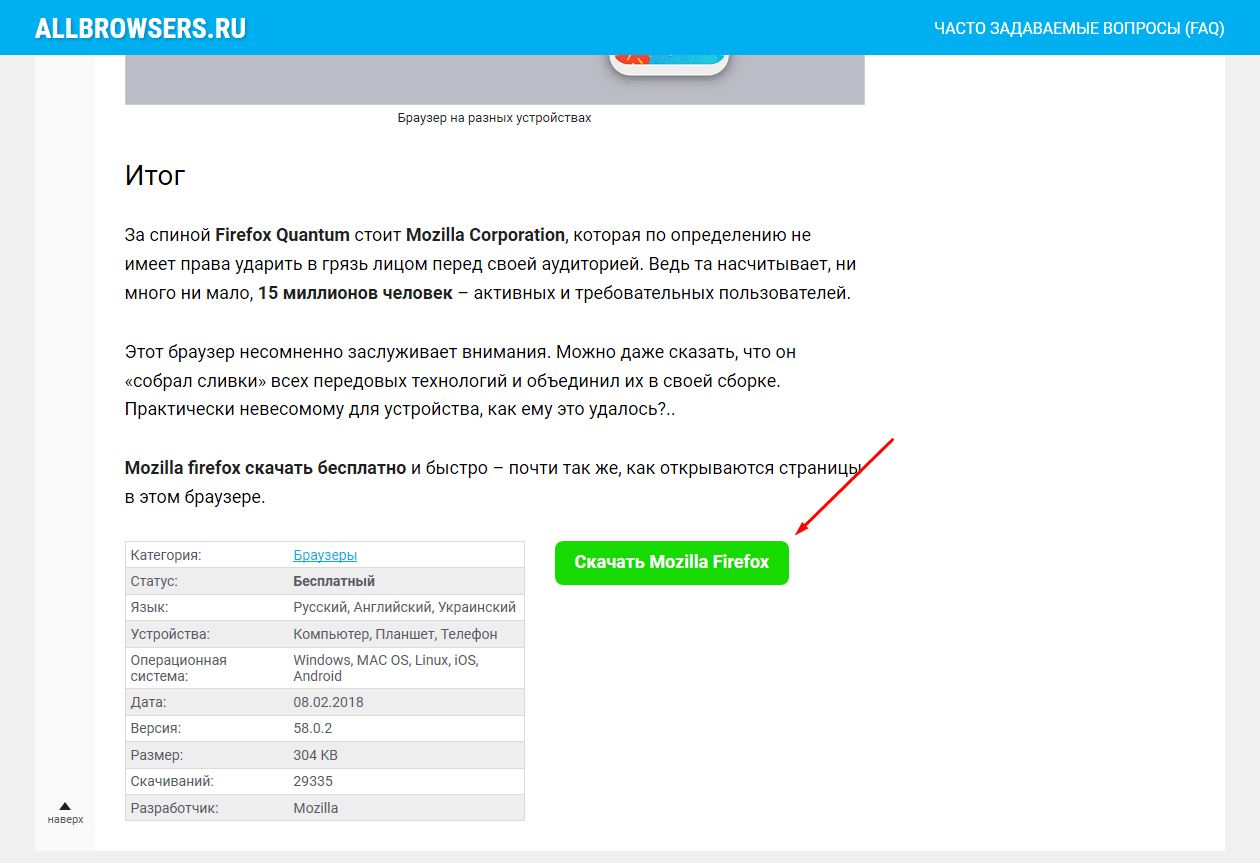Click the Windows, MAC OS operating system cell

[x=385, y=668]
